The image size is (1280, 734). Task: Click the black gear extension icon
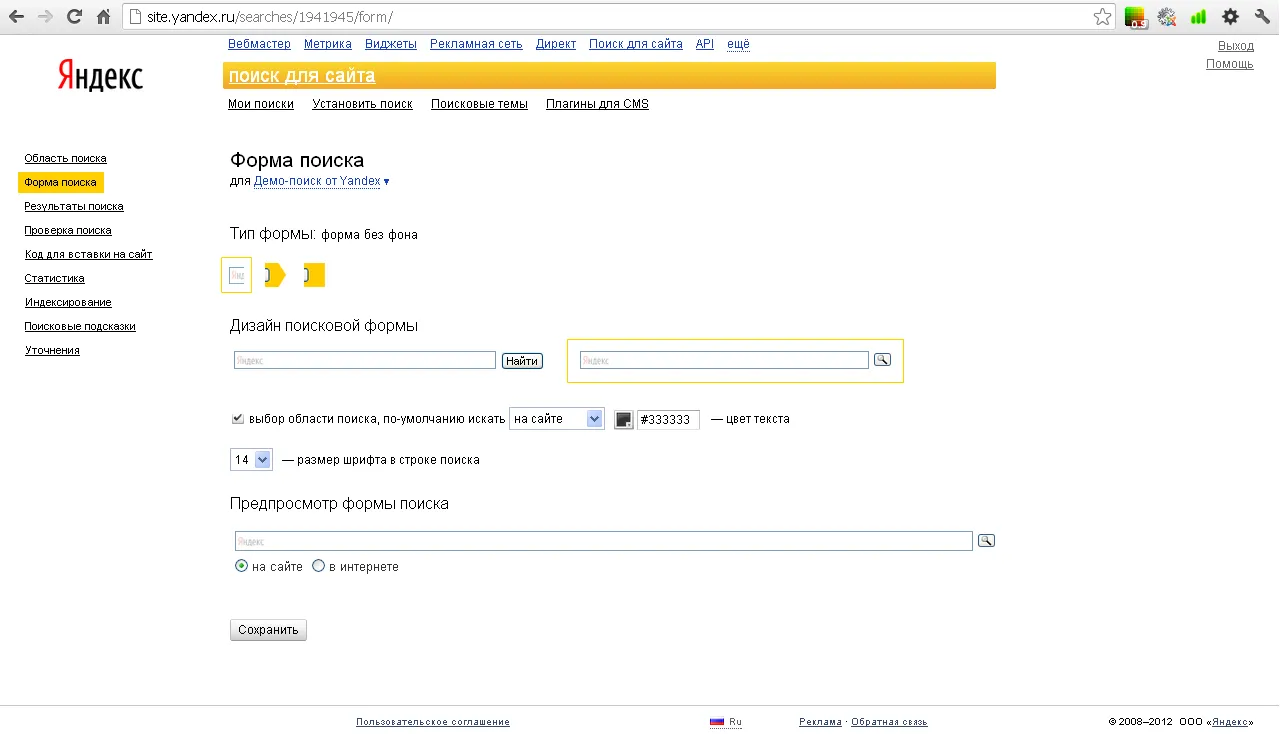(x=1230, y=16)
